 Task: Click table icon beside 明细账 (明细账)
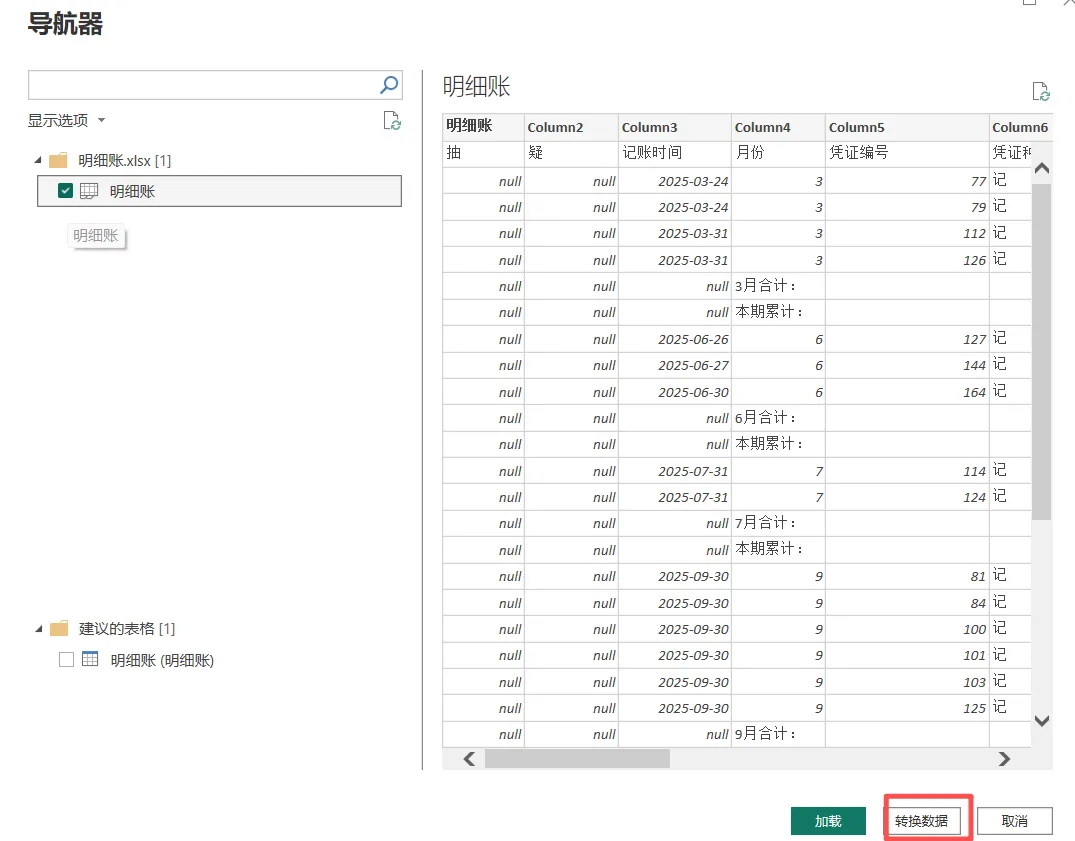[x=90, y=659]
